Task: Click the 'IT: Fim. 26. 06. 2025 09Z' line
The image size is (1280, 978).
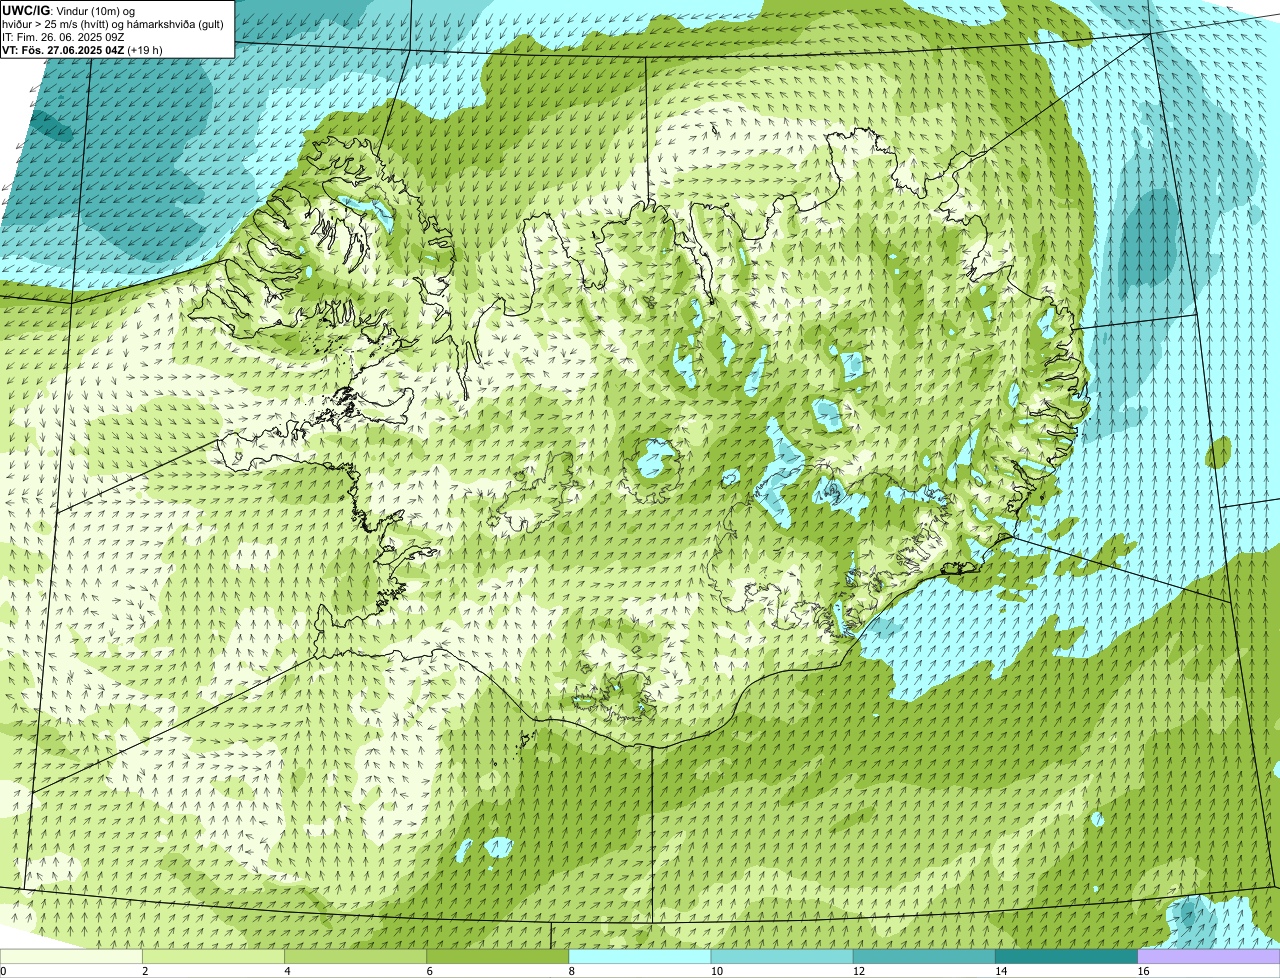Action: (63, 37)
